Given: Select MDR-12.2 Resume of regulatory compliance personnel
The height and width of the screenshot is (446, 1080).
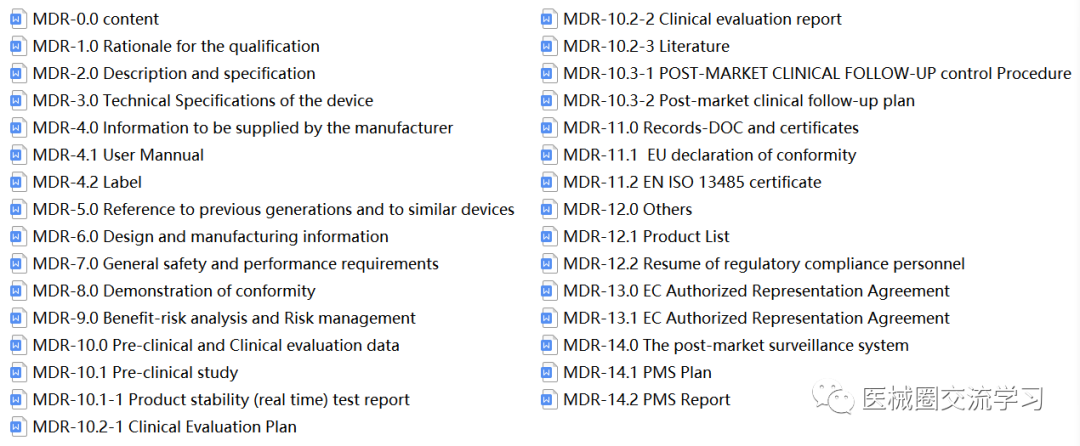Looking at the screenshot, I should click(753, 264).
